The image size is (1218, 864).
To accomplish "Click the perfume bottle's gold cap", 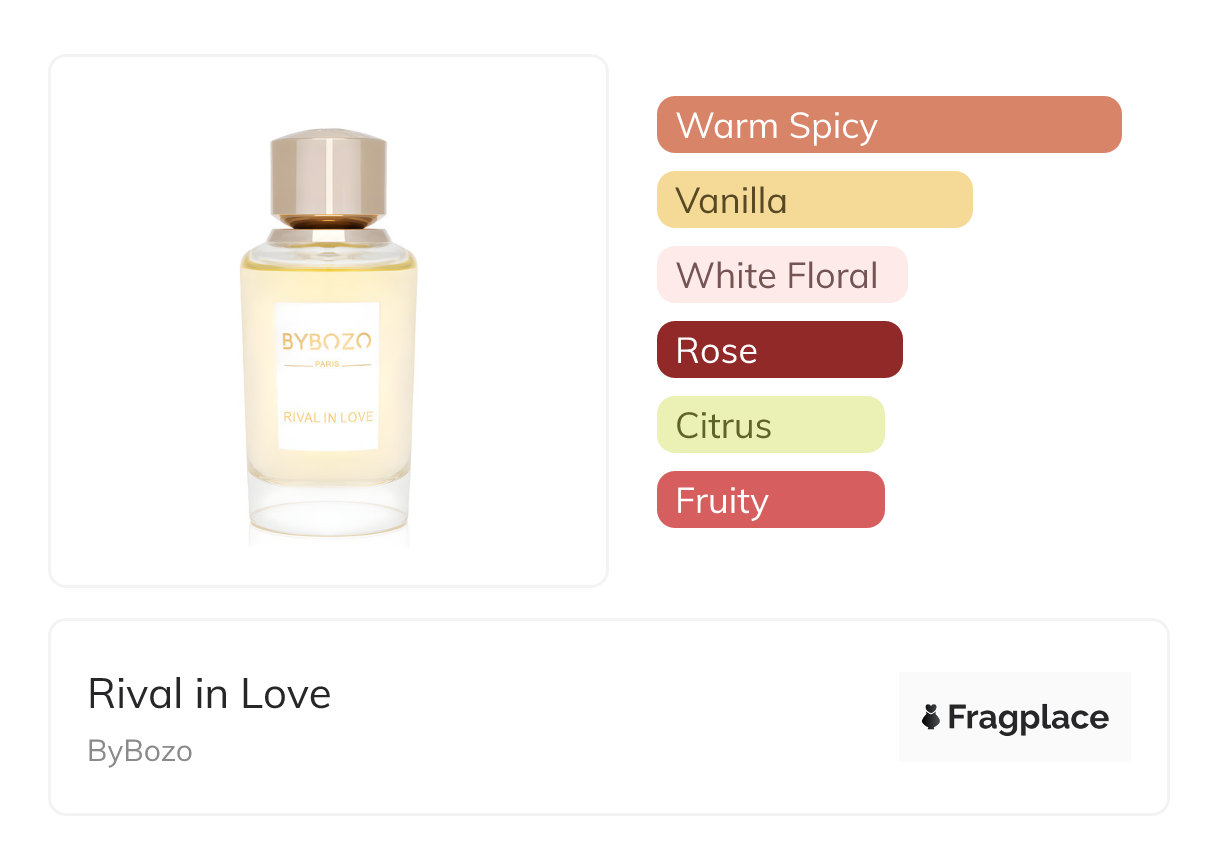I will 328,177.
